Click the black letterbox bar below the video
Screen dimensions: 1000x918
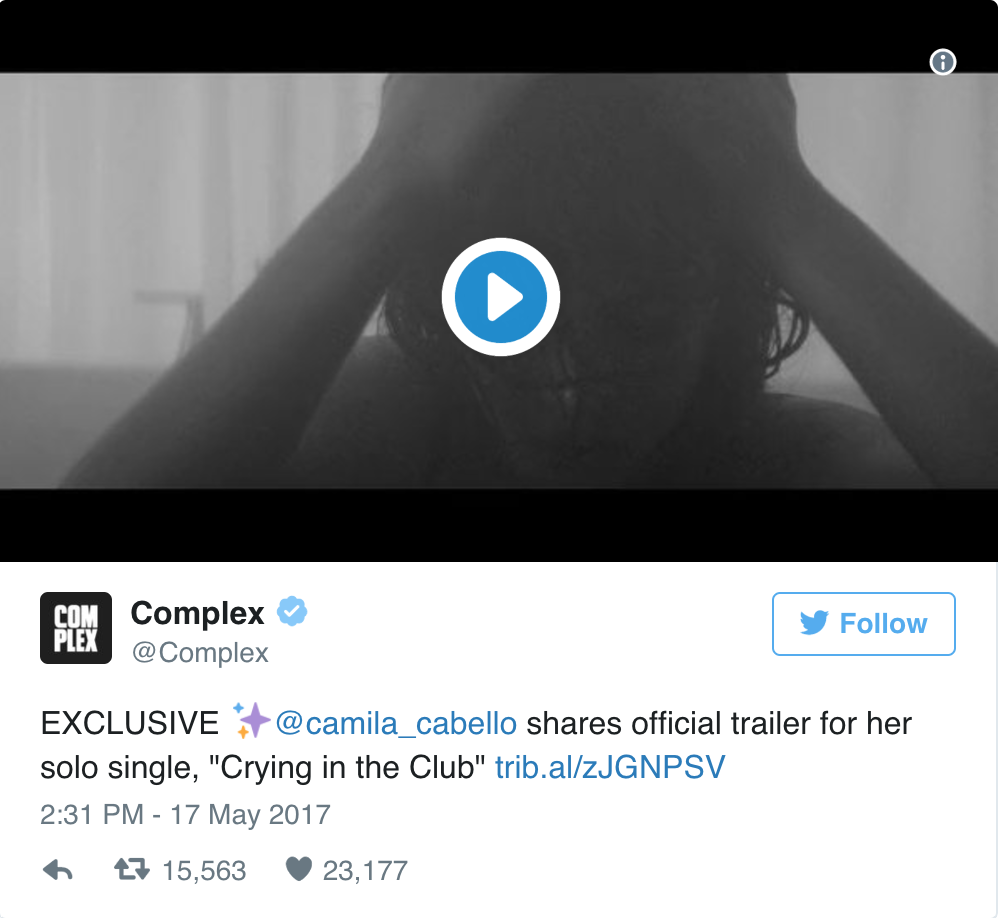[499, 525]
